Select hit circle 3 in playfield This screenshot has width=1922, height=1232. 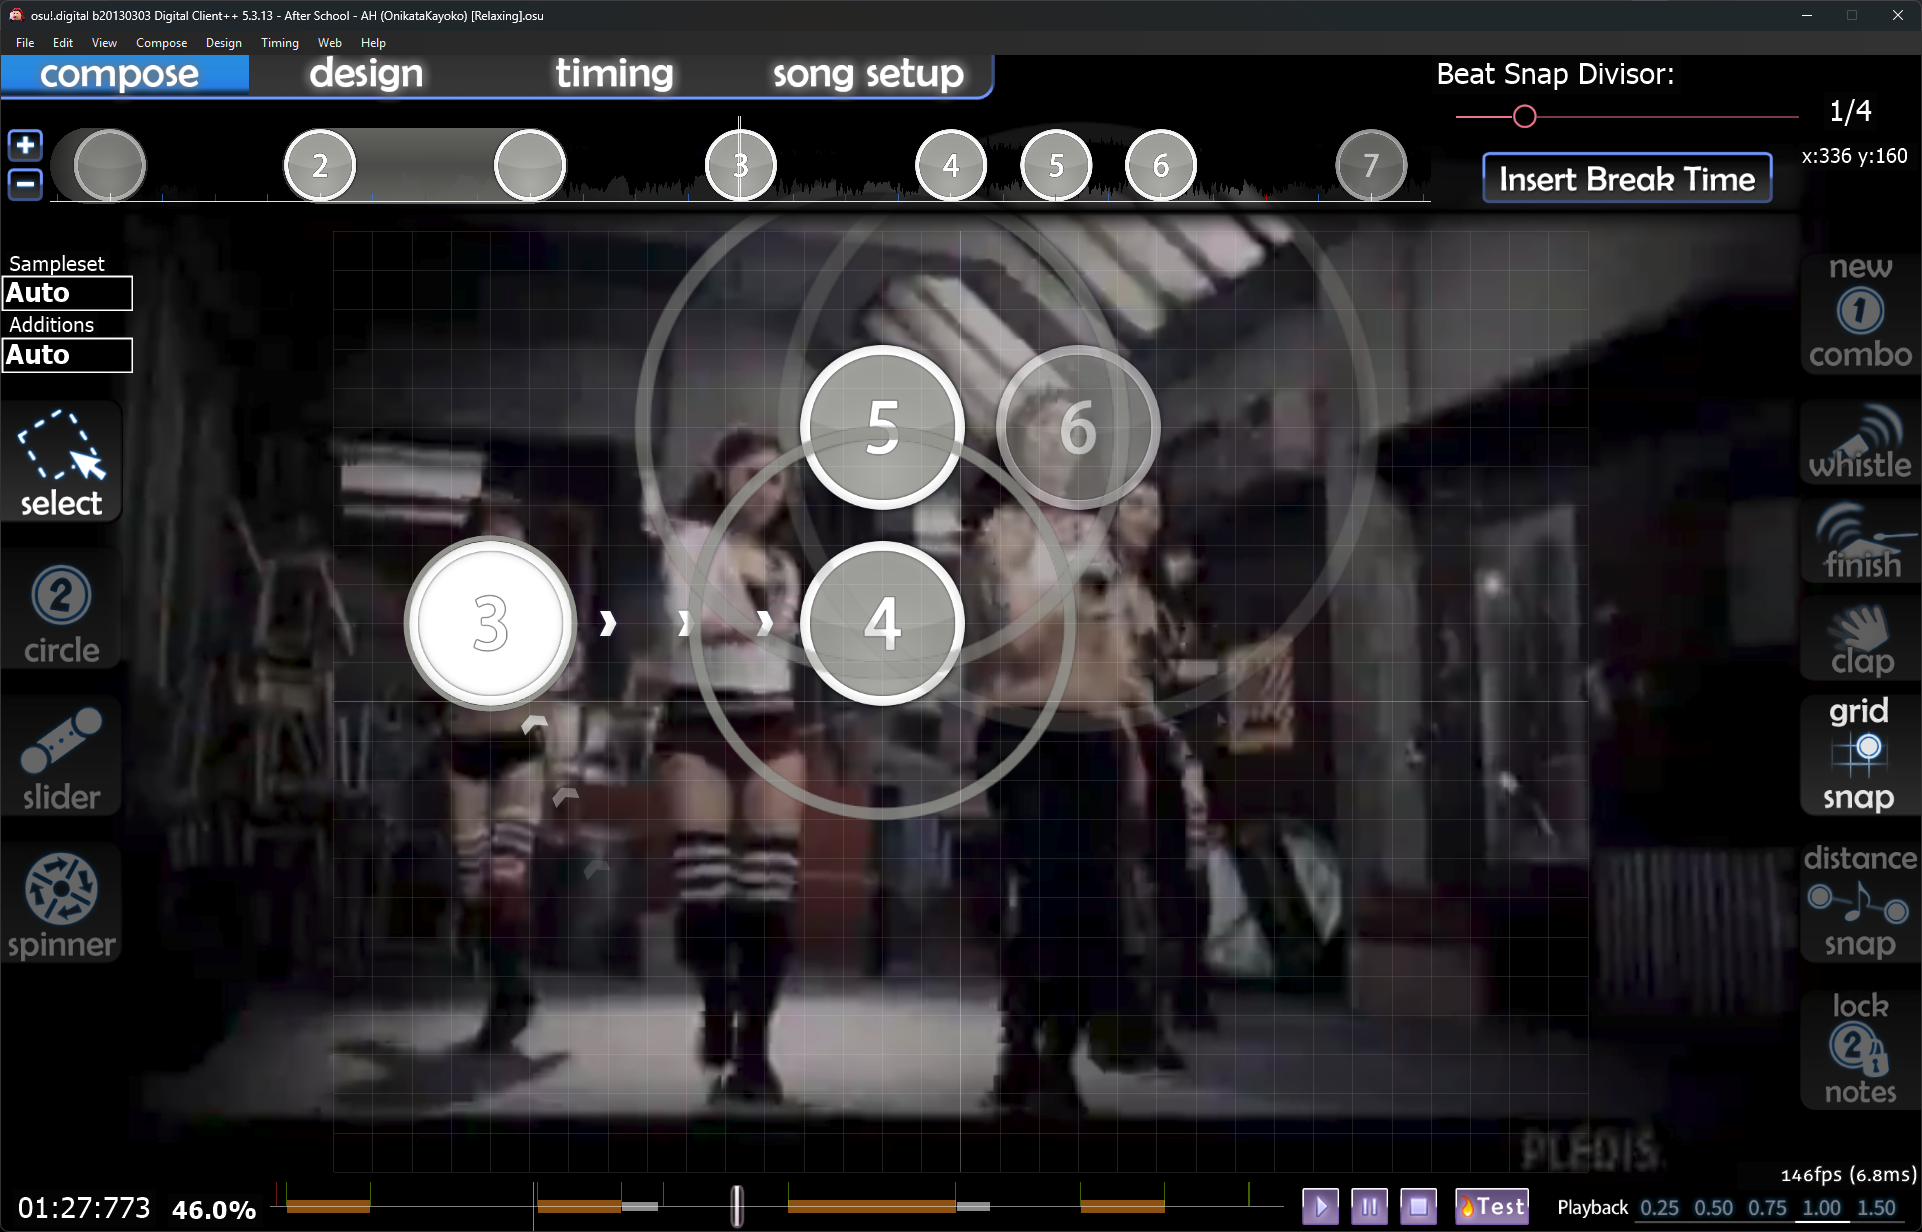click(x=490, y=623)
